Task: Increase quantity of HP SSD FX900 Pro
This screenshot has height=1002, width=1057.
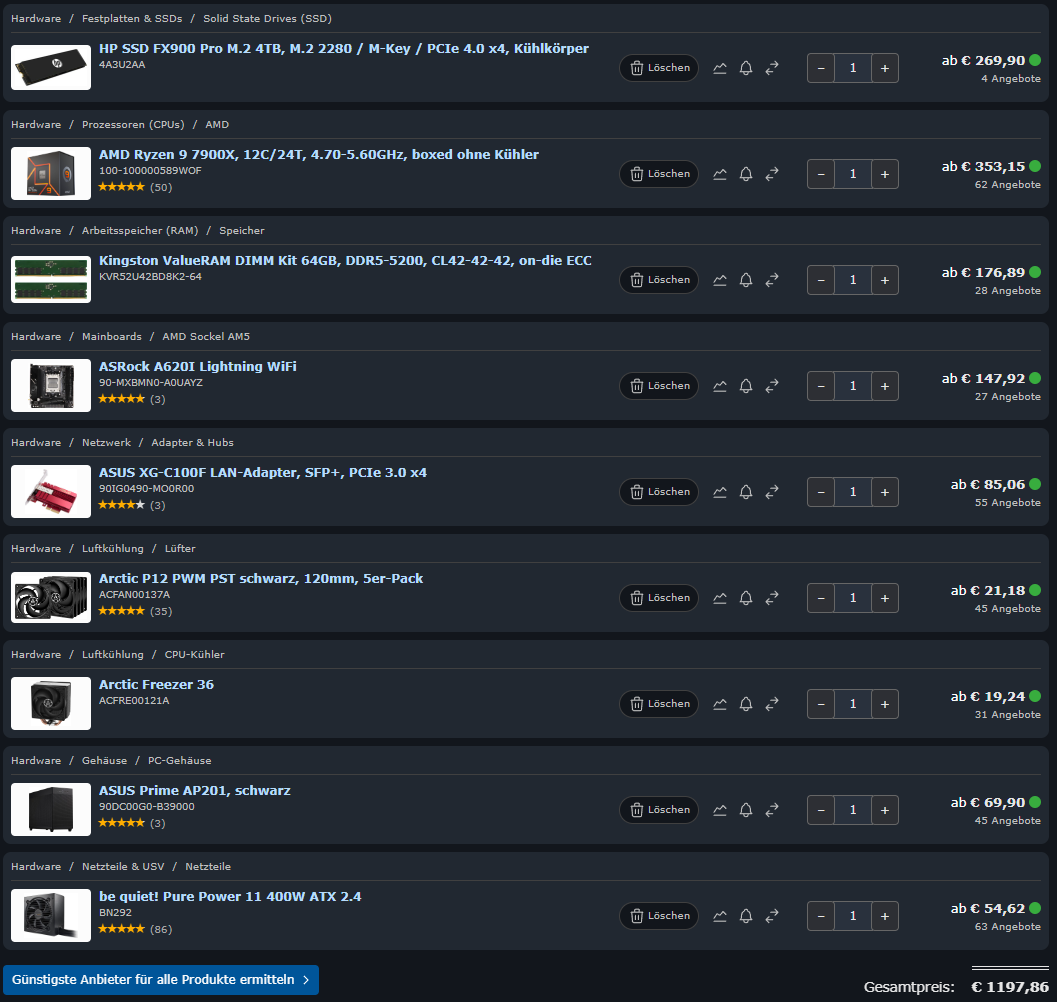Action: [884, 68]
